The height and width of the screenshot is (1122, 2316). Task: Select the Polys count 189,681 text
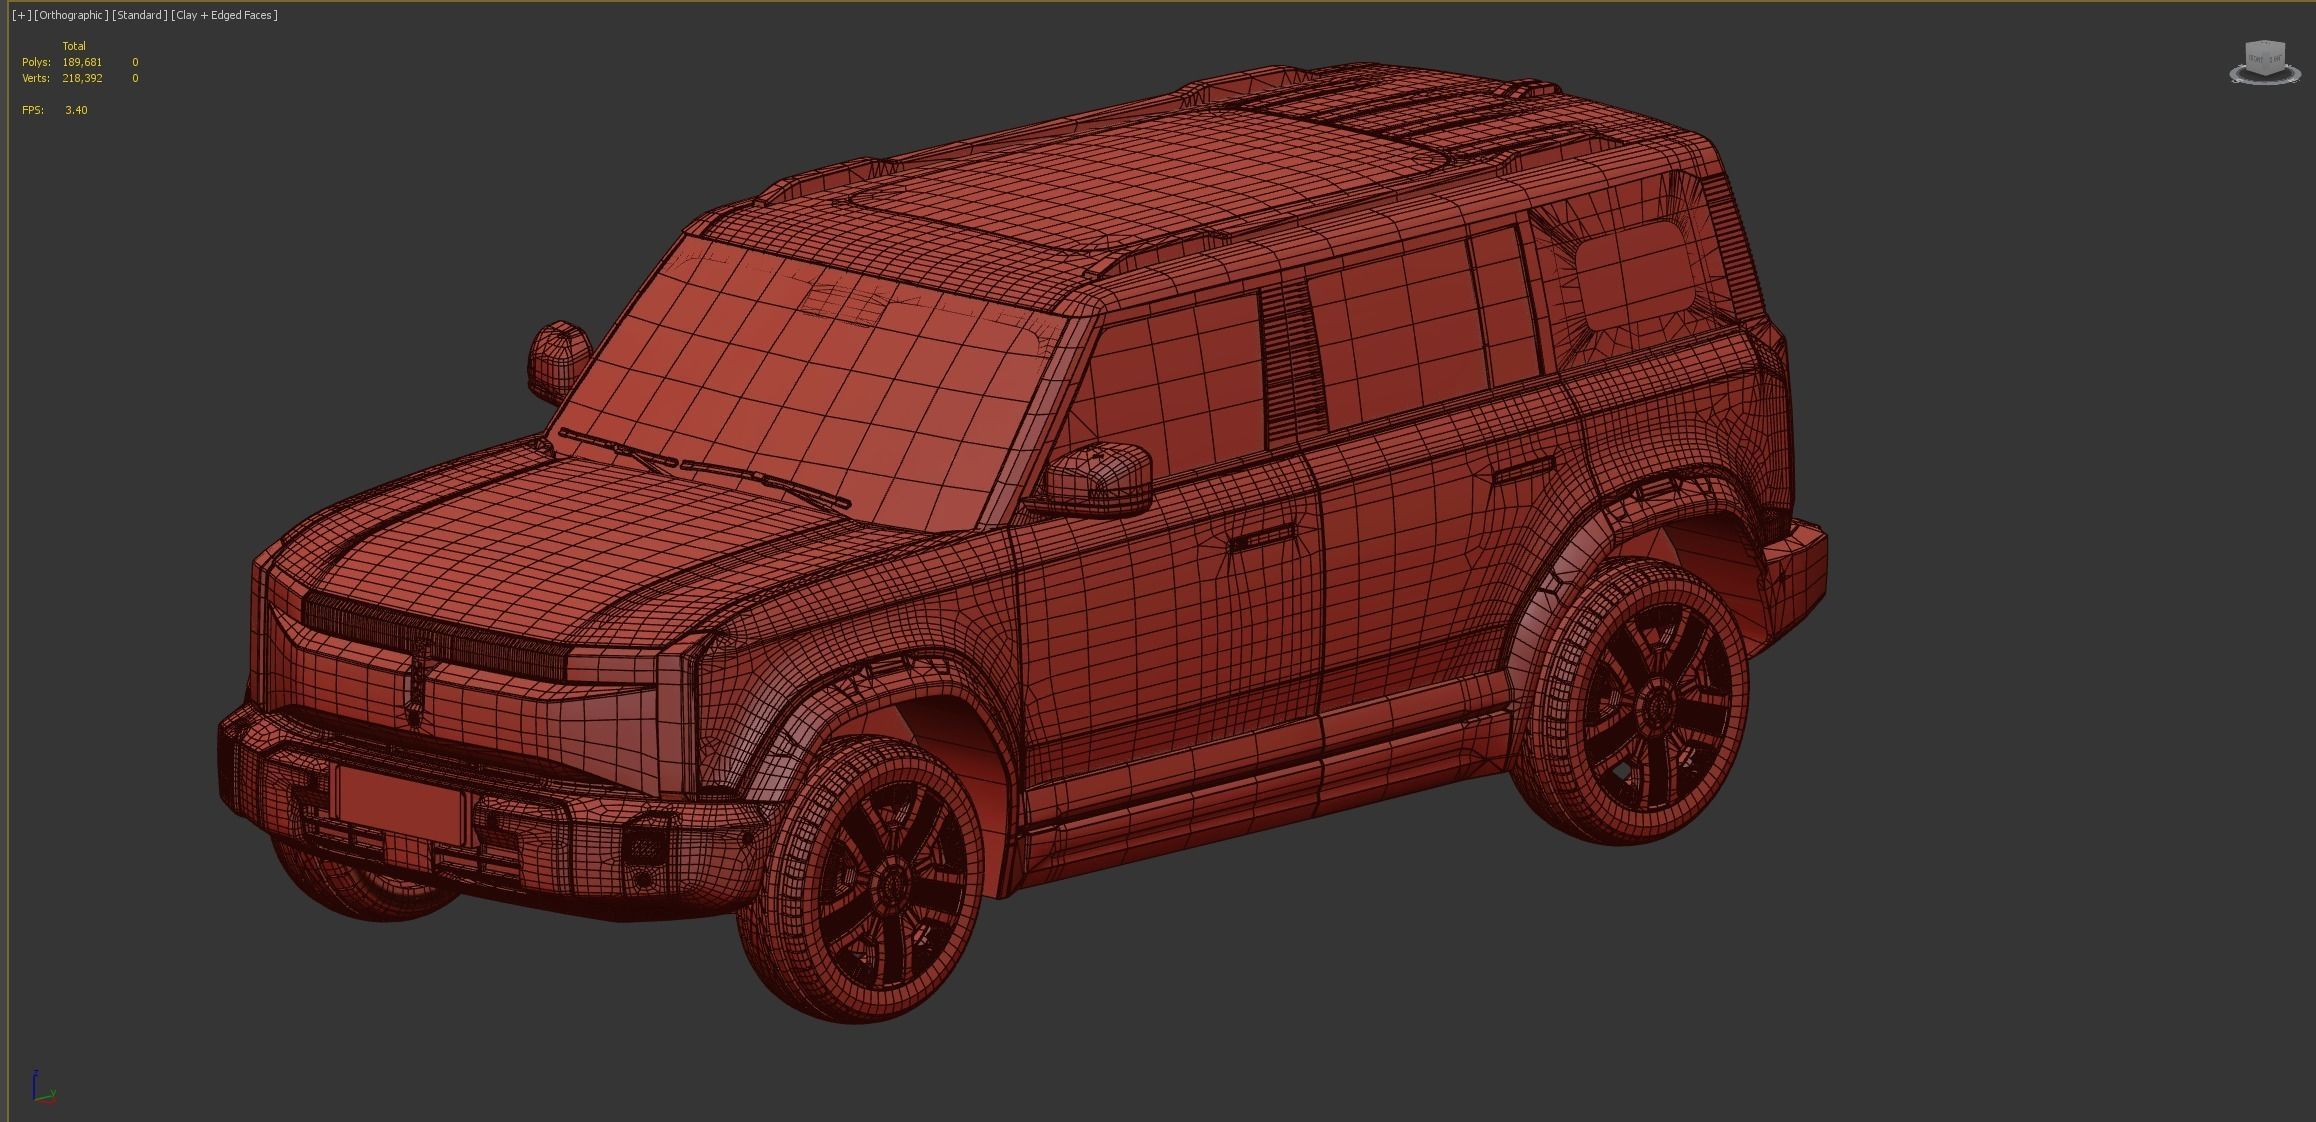(82, 62)
